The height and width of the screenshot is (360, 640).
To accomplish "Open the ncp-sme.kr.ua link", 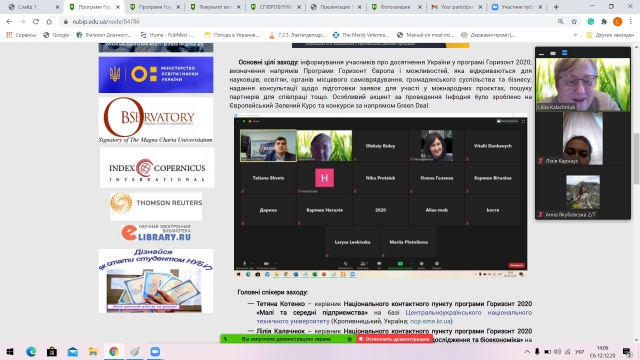I will 430,321.
